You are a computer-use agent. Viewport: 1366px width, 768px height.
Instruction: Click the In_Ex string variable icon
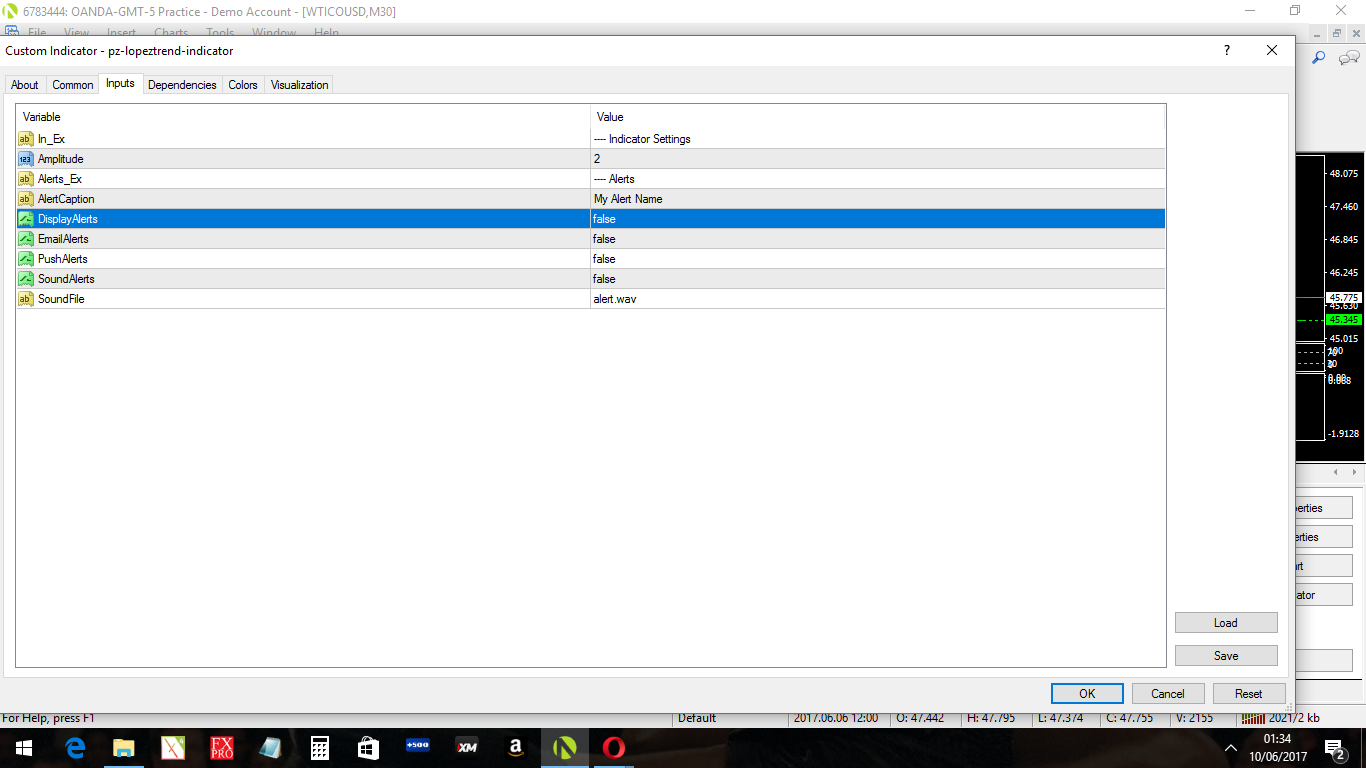click(x=26, y=139)
